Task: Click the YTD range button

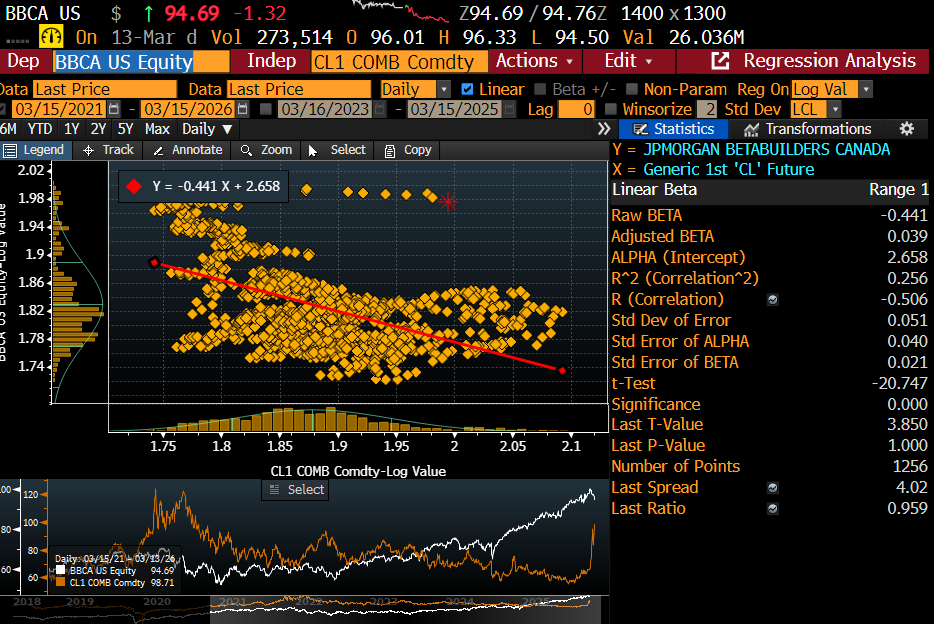Action: 38,129
